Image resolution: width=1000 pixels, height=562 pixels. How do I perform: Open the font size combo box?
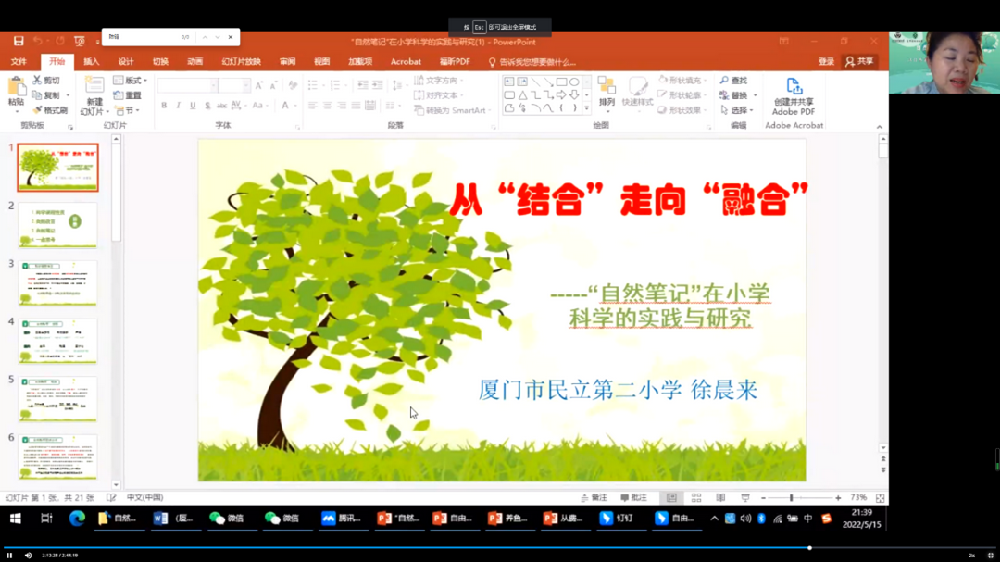click(235, 85)
